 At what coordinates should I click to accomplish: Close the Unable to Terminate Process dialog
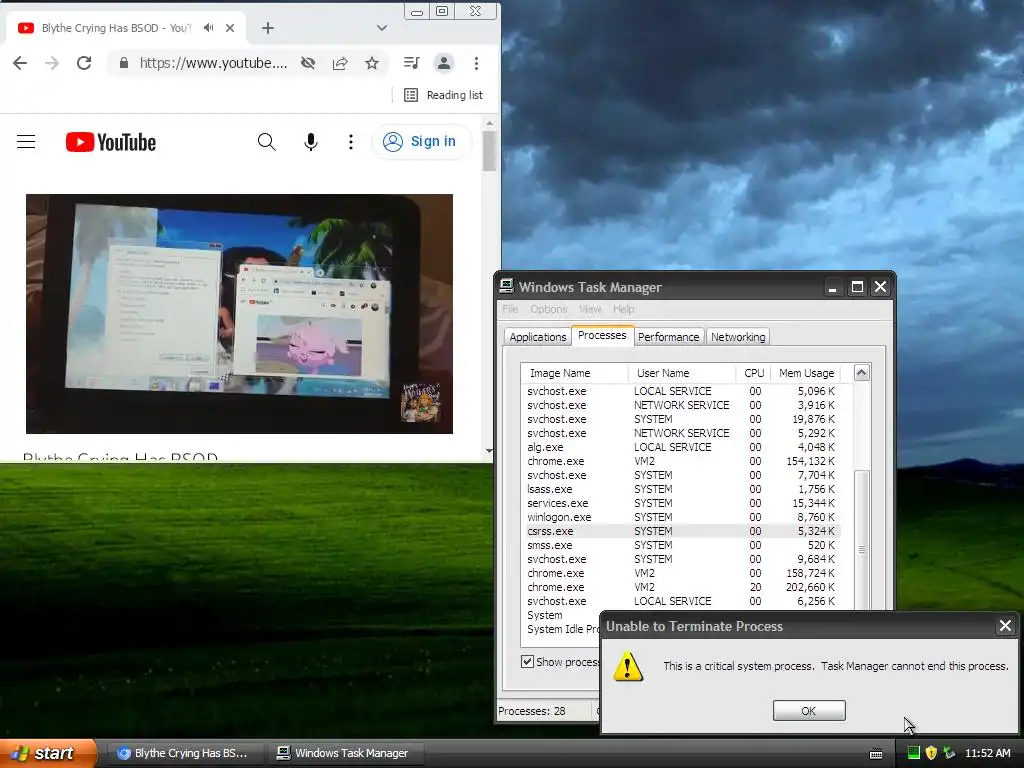click(1005, 626)
